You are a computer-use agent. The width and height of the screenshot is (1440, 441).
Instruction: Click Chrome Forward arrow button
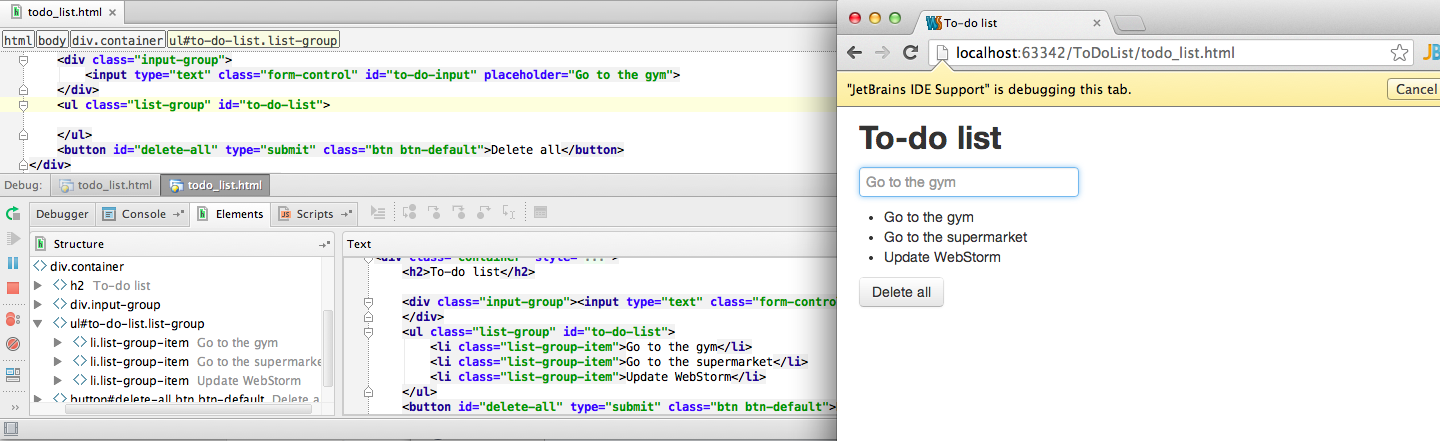pyautogui.click(x=882, y=53)
